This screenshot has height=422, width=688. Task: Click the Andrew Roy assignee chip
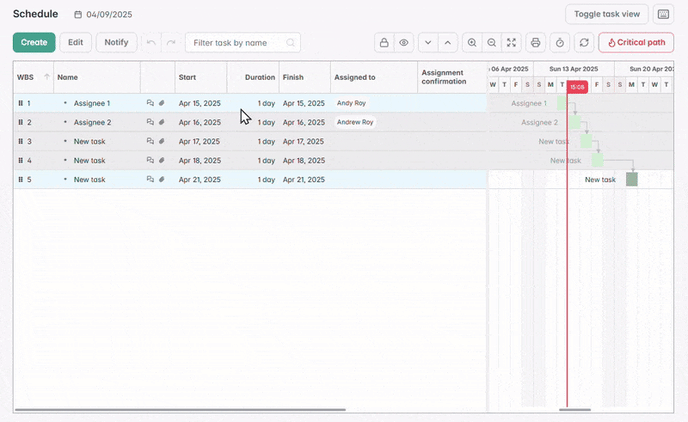coord(355,122)
